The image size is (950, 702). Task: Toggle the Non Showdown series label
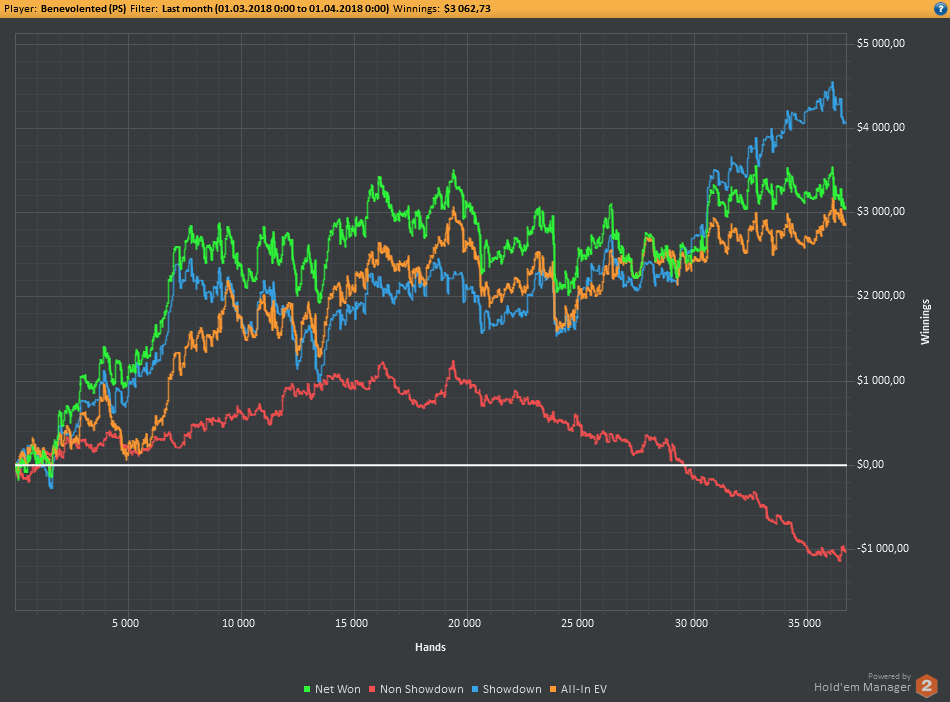point(421,689)
